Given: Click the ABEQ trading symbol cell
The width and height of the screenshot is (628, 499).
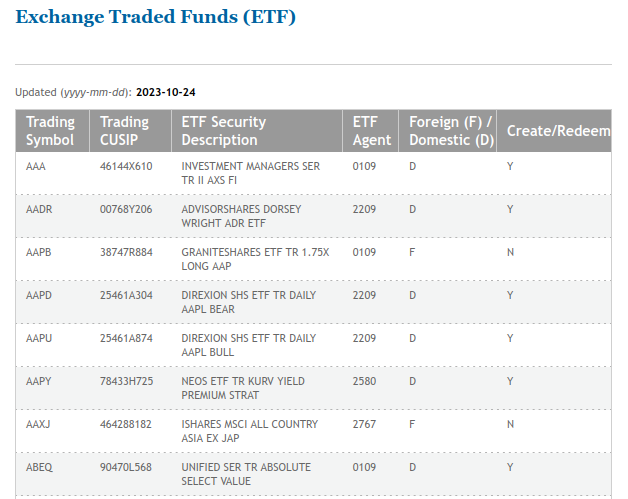Looking at the screenshot, I should pos(39,467).
